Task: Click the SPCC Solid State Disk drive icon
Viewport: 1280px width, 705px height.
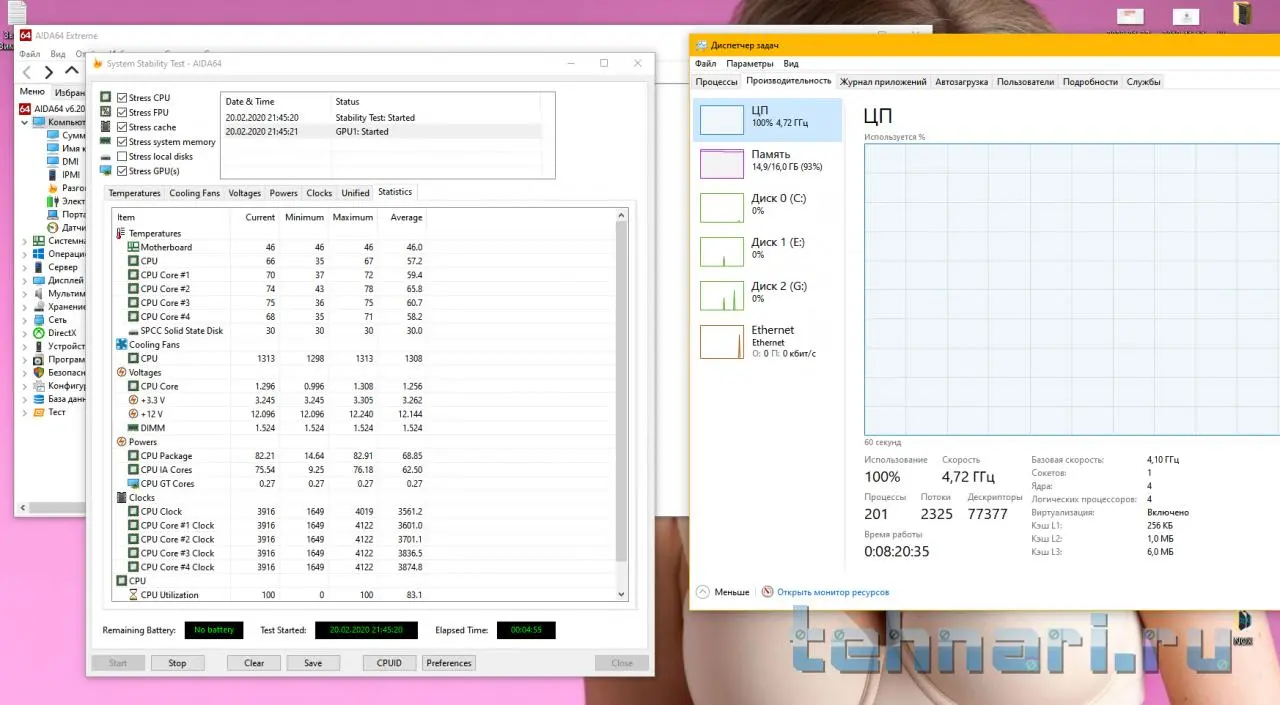Action: click(133, 331)
